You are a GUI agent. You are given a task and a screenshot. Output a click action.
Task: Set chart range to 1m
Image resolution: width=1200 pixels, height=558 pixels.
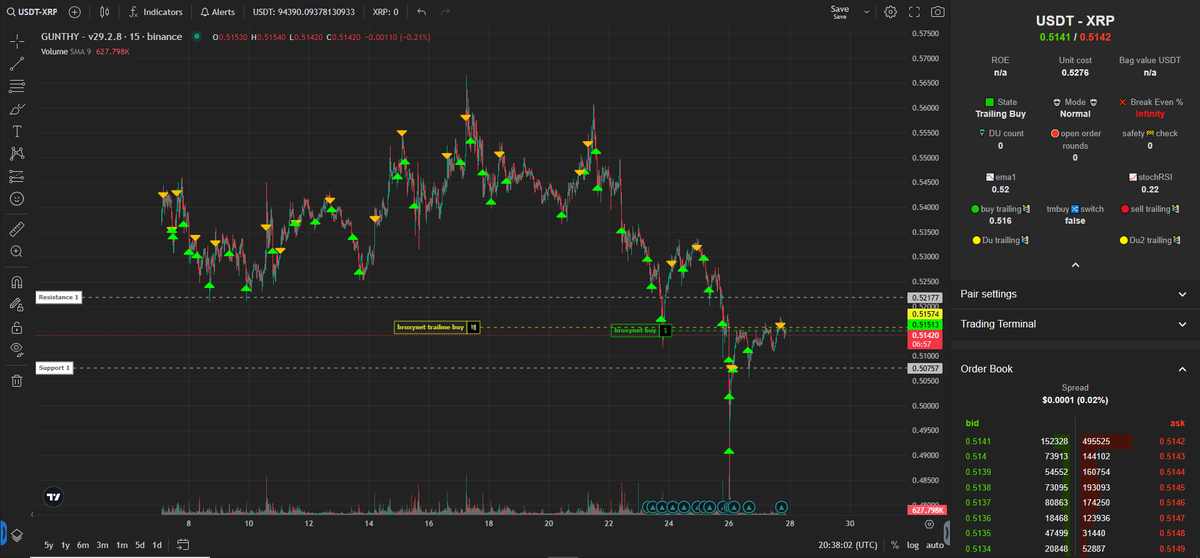pos(121,545)
